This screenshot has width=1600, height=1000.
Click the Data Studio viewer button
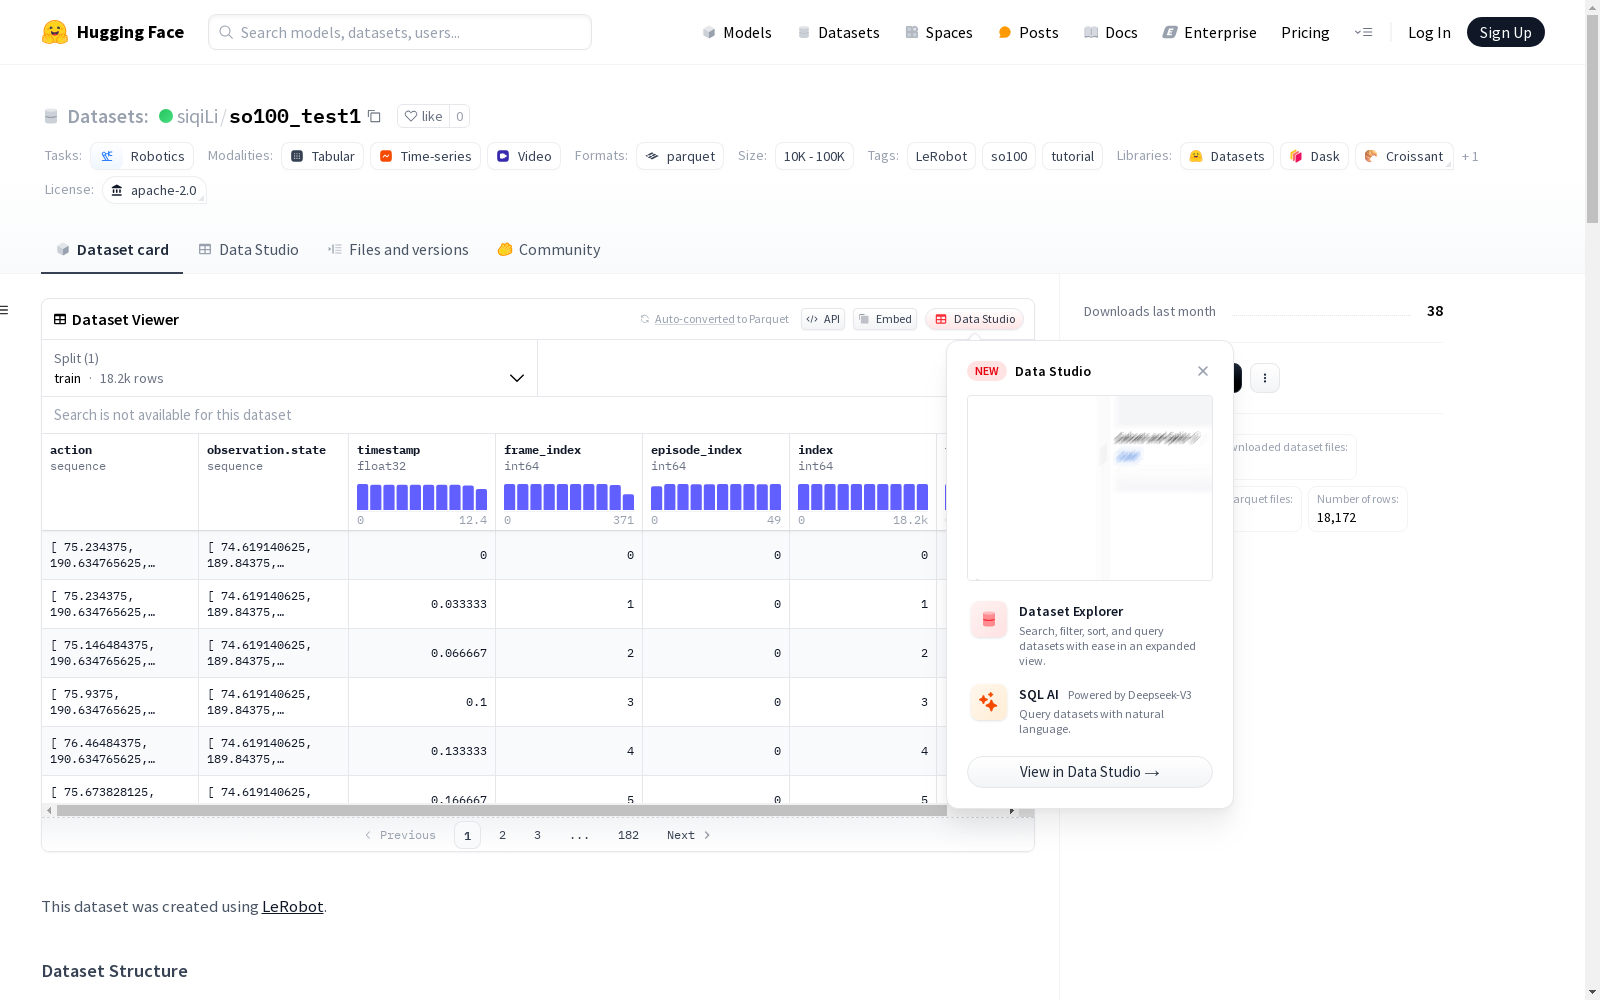tap(975, 319)
